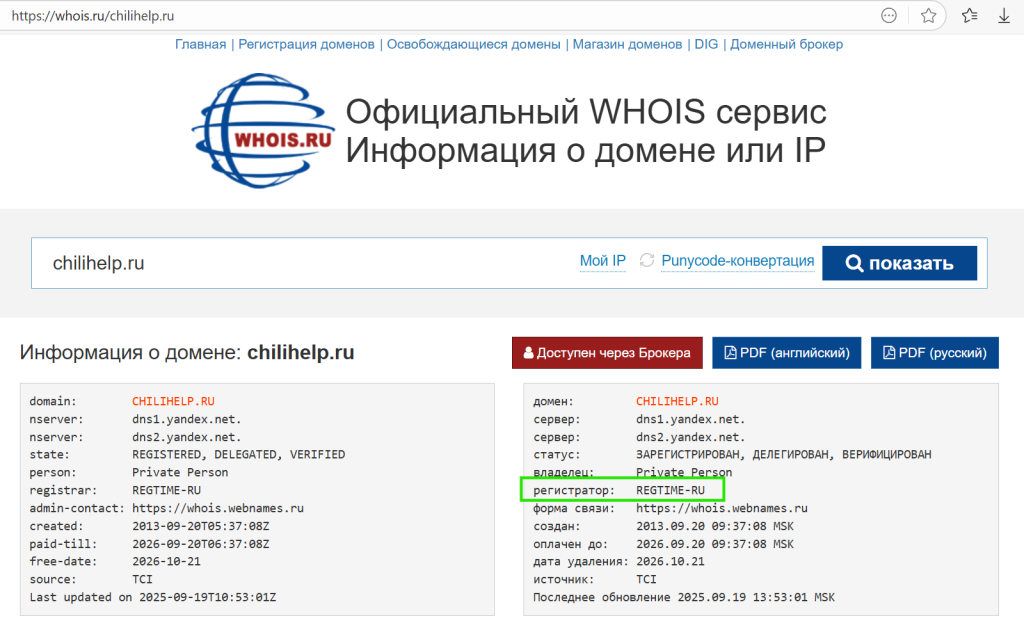Open the Главная menu link
The image size is (1024, 623).
pos(200,44)
